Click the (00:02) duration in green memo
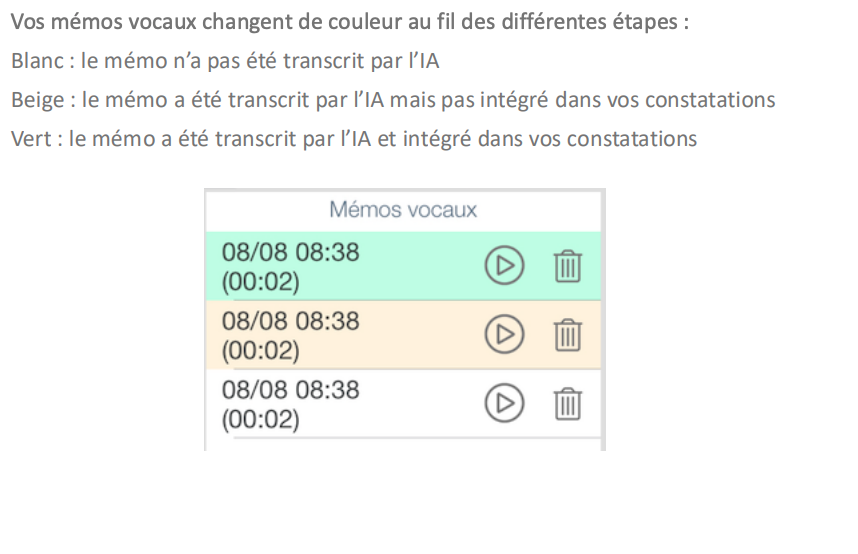The image size is (858, 554). 260,283
